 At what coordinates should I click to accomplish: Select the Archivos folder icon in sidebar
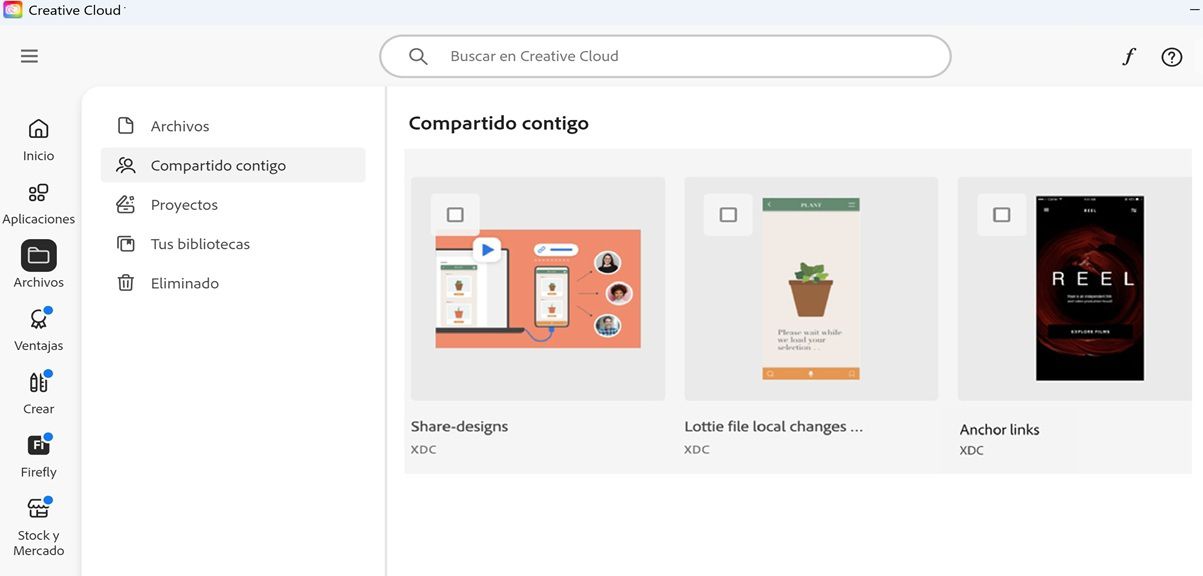(39, 256)
